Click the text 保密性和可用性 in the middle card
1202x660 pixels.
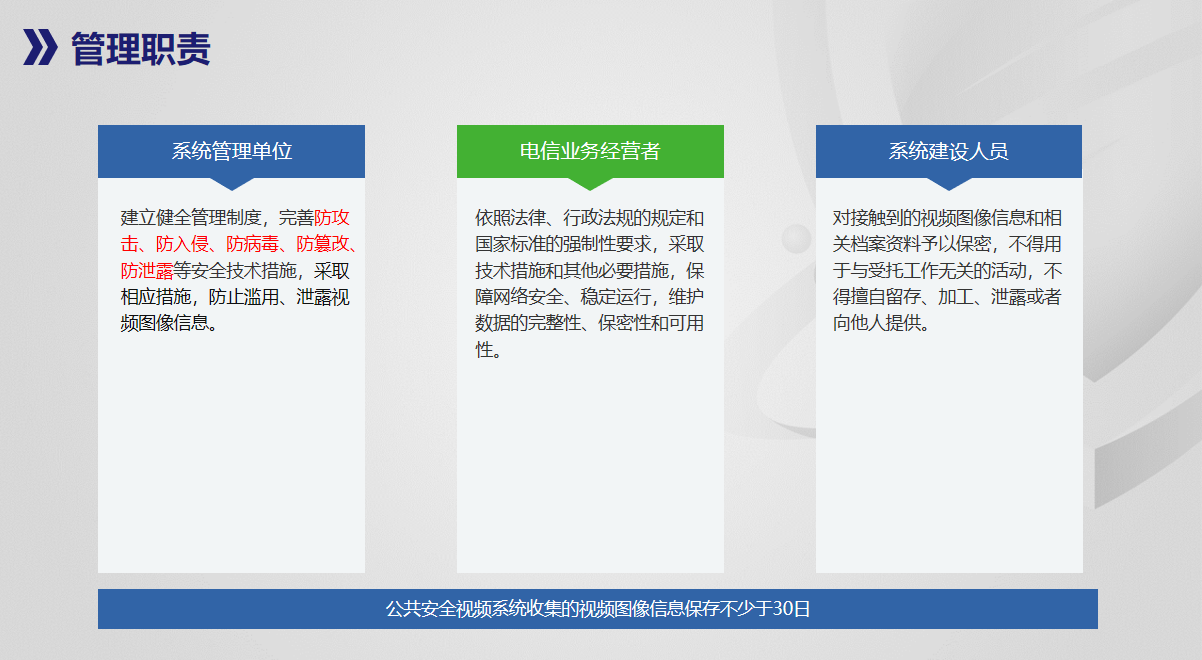650,323
